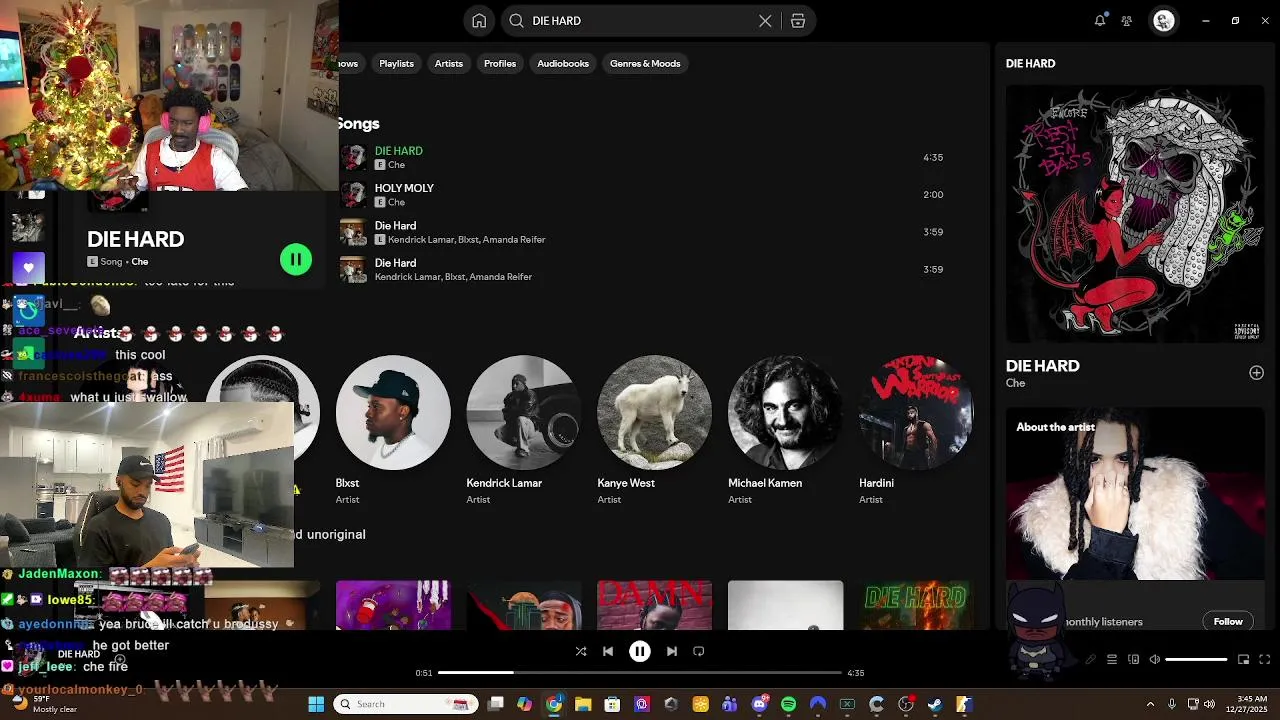Add DIE HARD to Liked Songs
The width and height of the screenshot is (1280, 720).
tap(1256, 373)
